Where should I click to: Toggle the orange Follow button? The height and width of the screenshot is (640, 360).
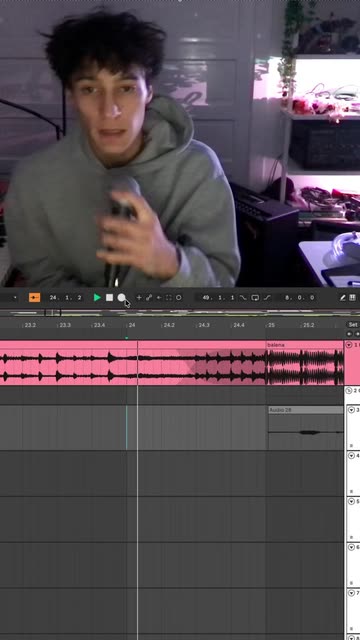pos(34,298)
